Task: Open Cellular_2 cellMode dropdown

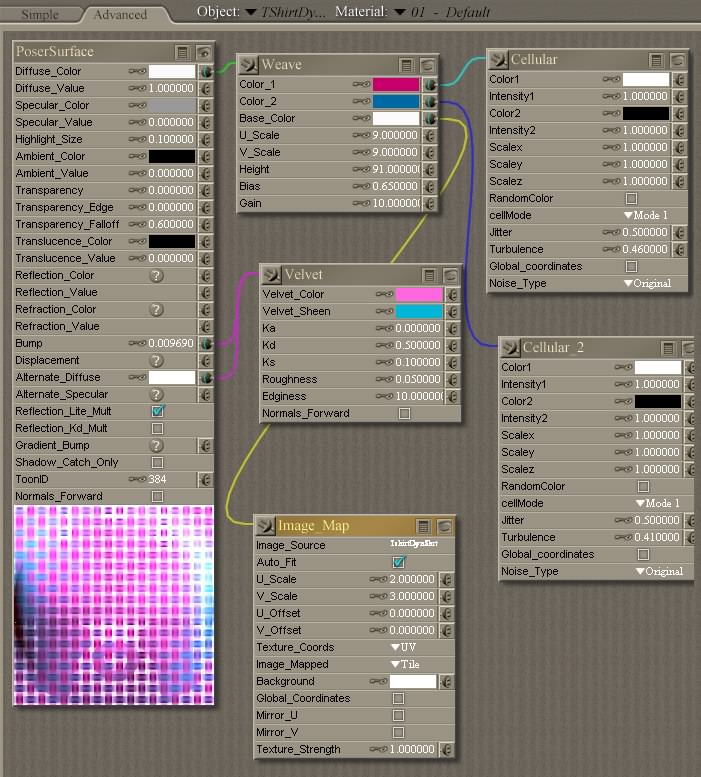Action: 658,503
